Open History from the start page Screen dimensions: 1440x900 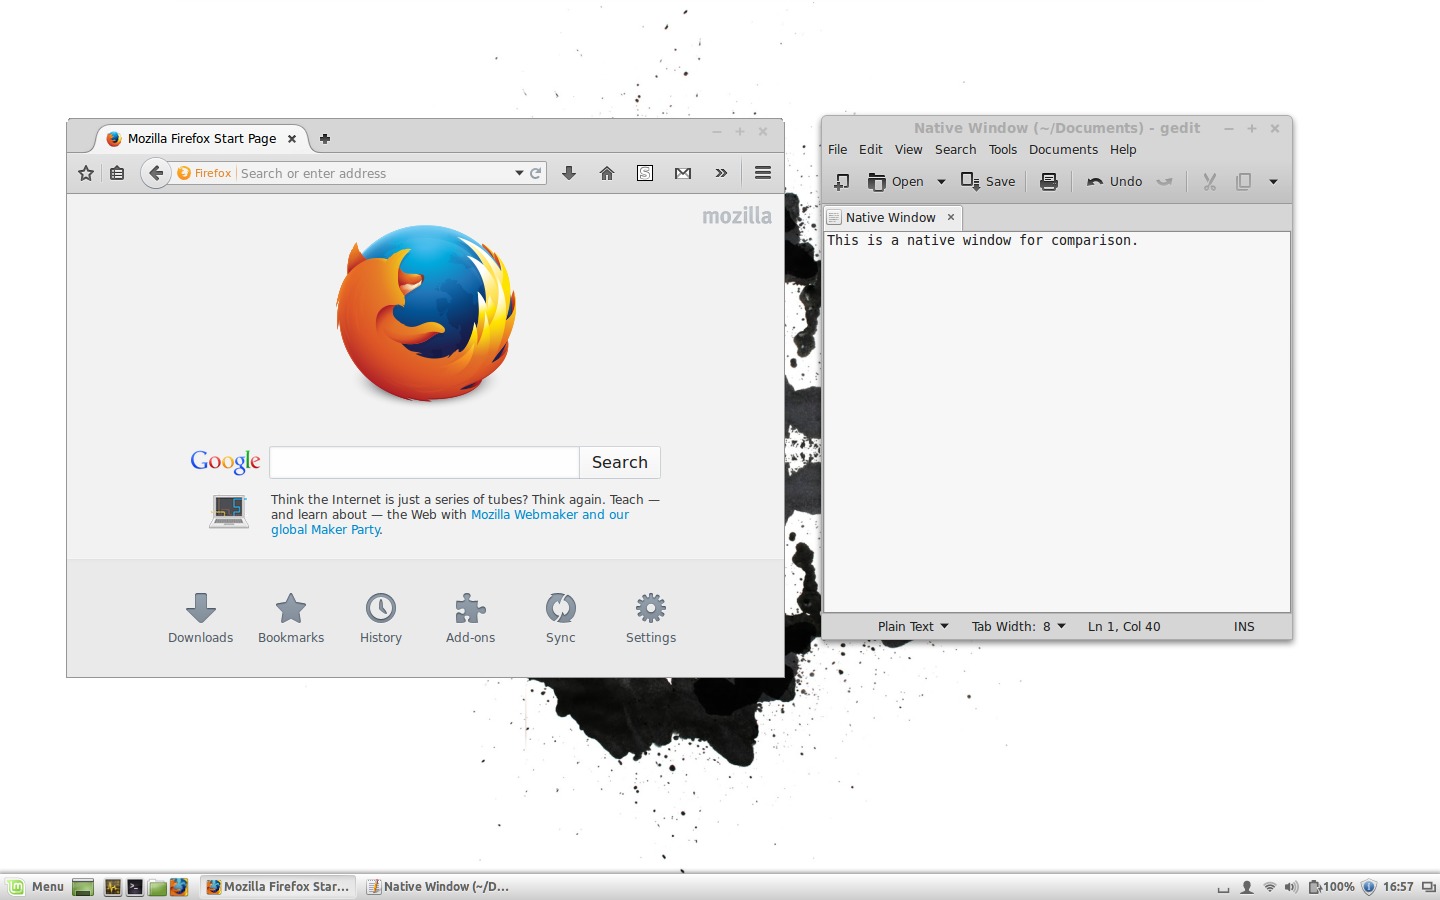[381, 619]
